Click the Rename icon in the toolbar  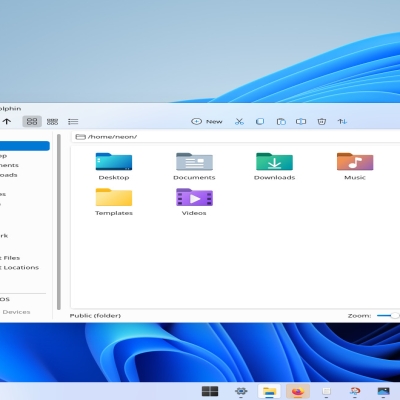(x=301, y=122)
